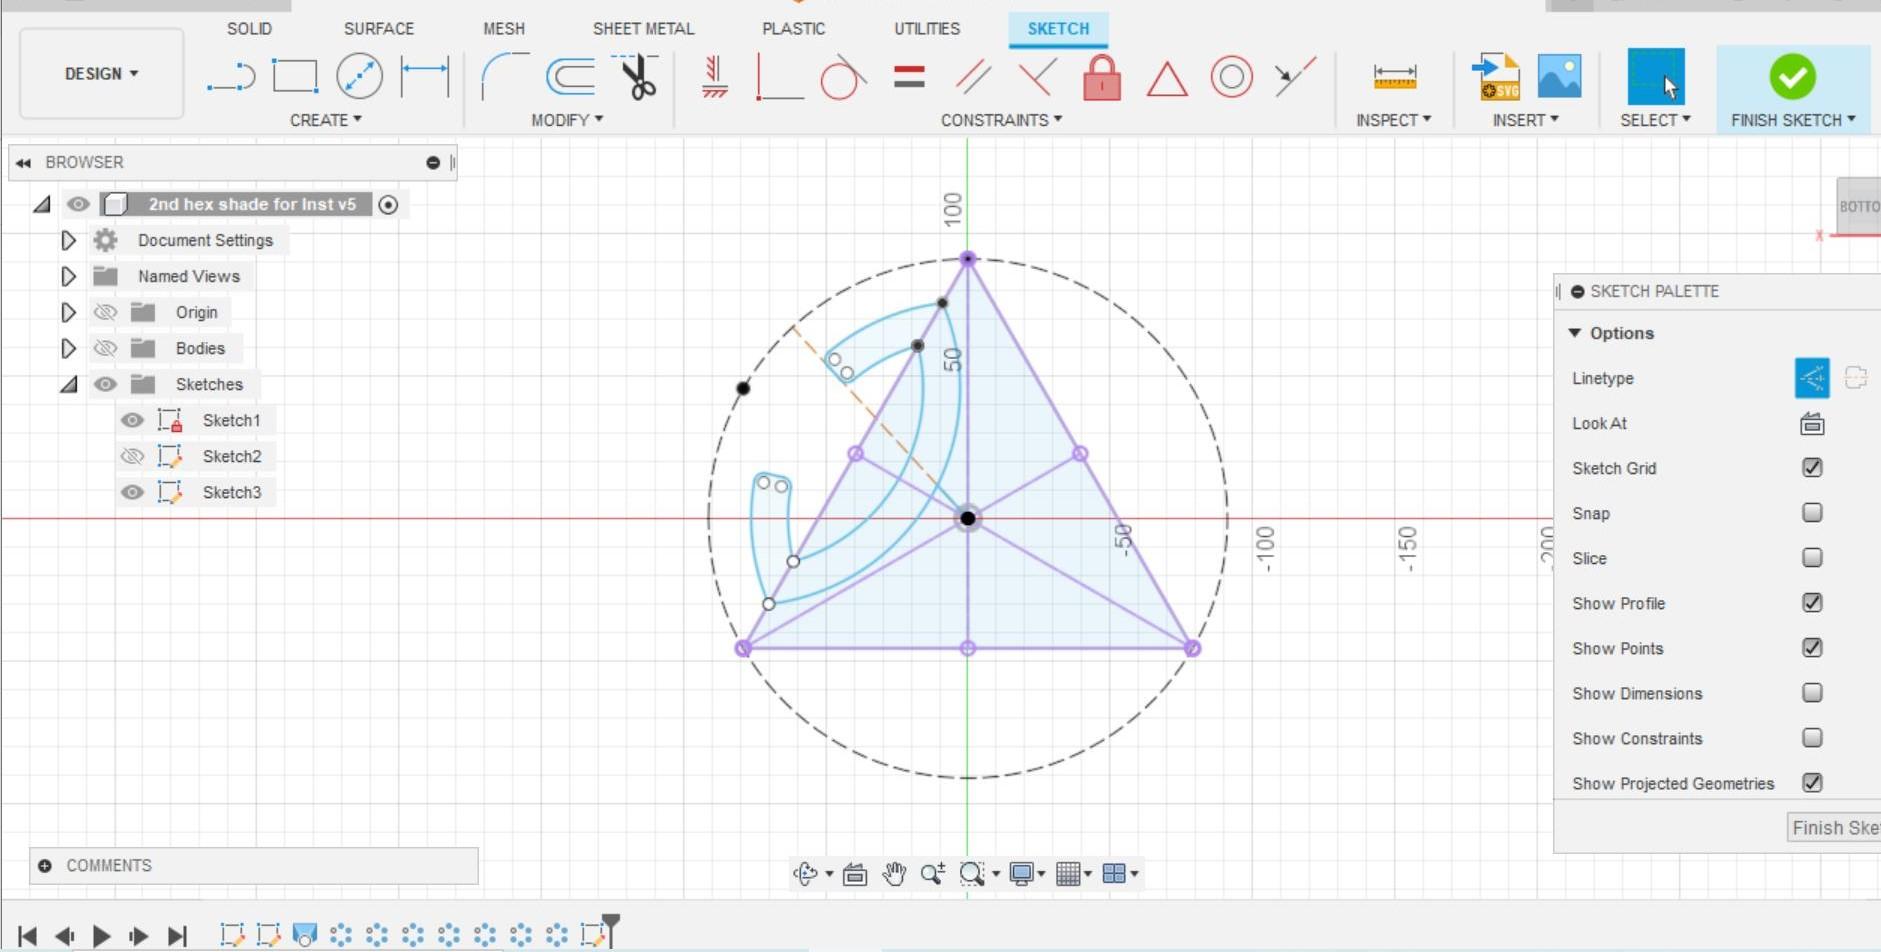1881x952 pixels.
Task: Enable the Show Dimensions checkbox
Action: 1812,693
